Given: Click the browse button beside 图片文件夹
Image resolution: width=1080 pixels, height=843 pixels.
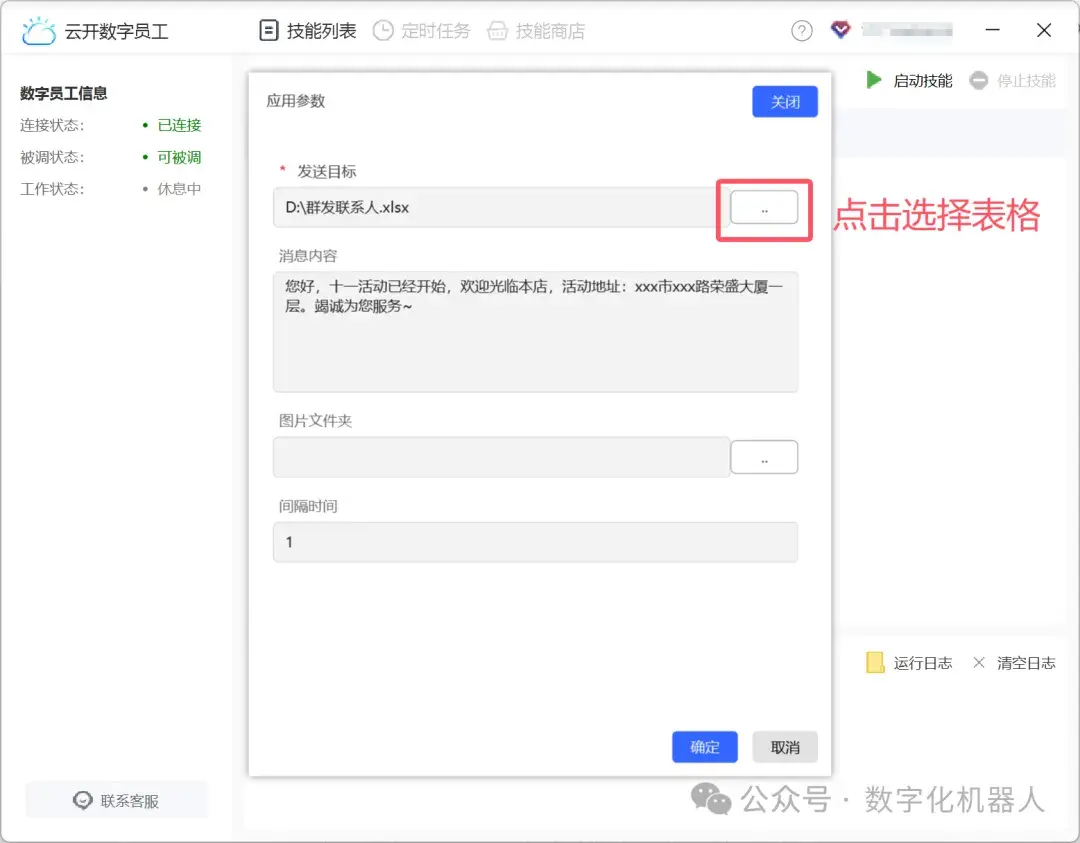Looking at the screenshot, I should pos(763,456).
